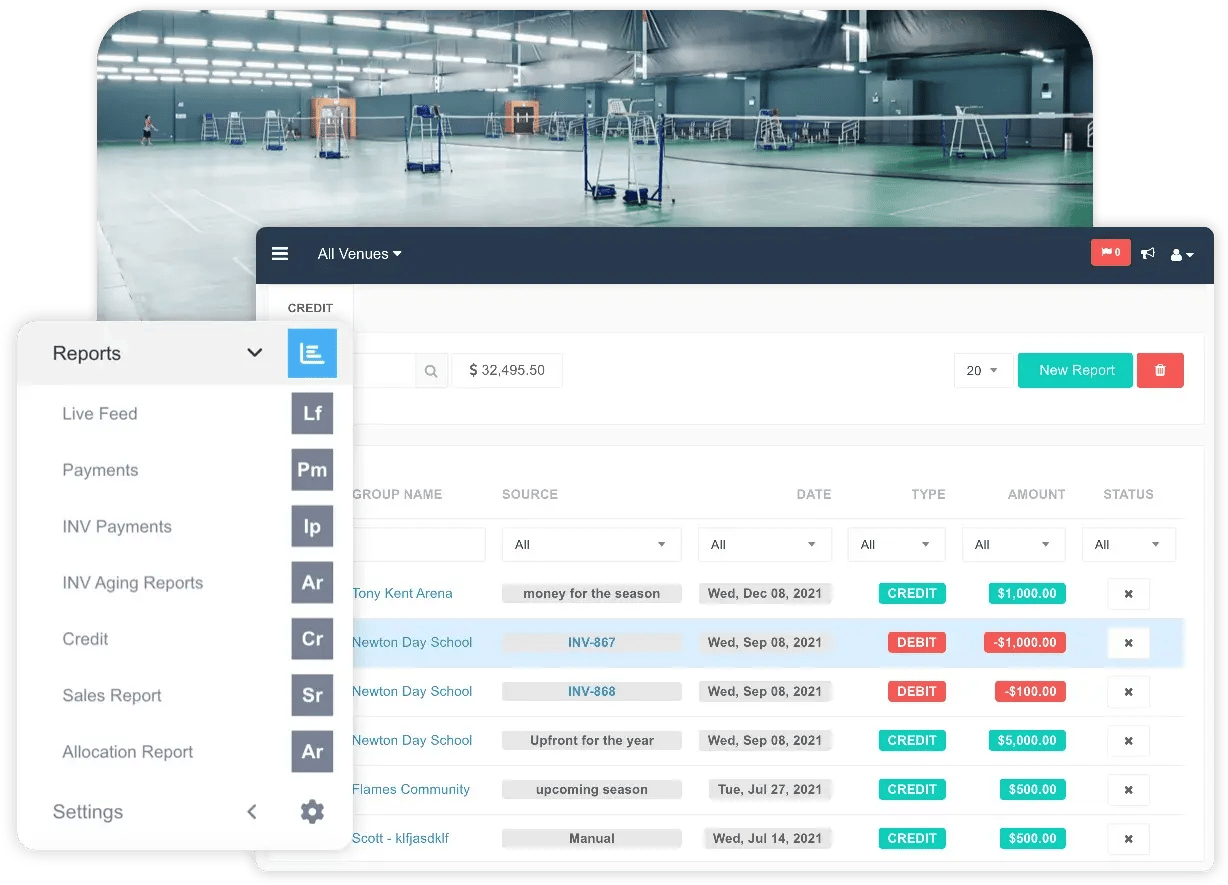1228x885 pixels.
Task: Open the Source filter dropdown
Action: click(x=591, y=545)
